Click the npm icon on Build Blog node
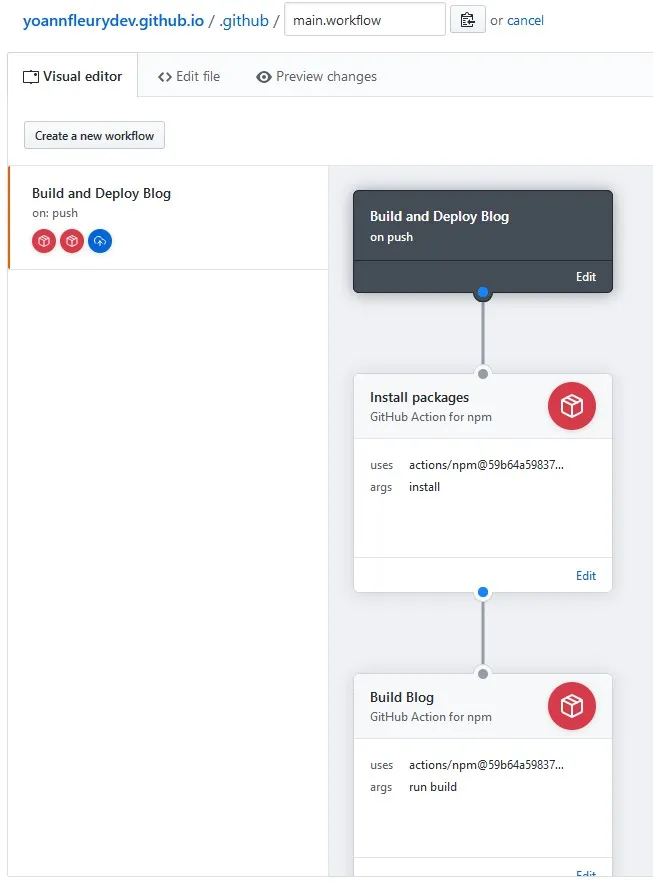Screen dimensions: 653x883 (571, 706)
